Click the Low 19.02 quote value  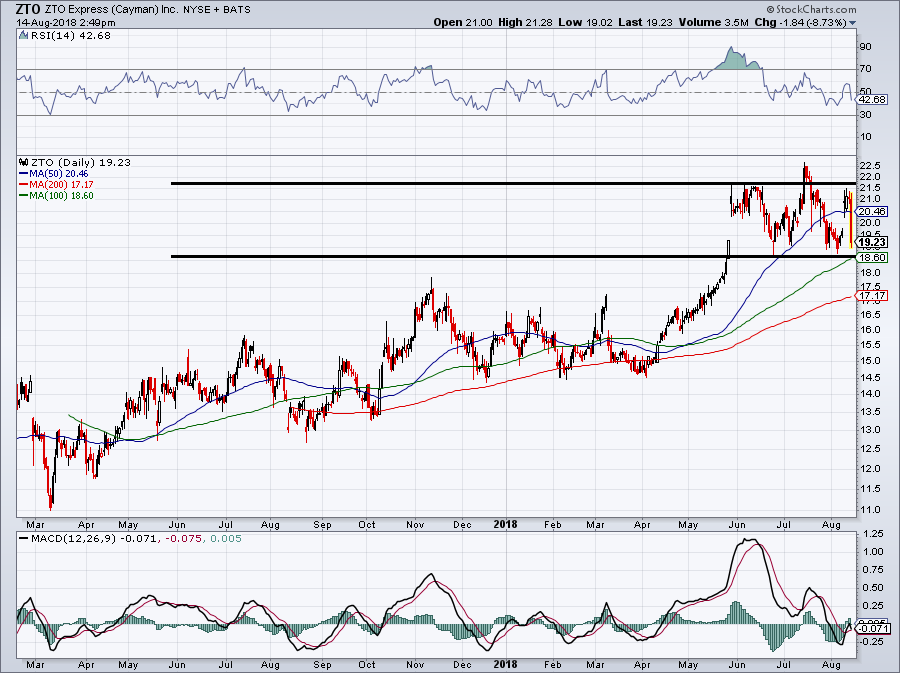click(x=585, y=22)
